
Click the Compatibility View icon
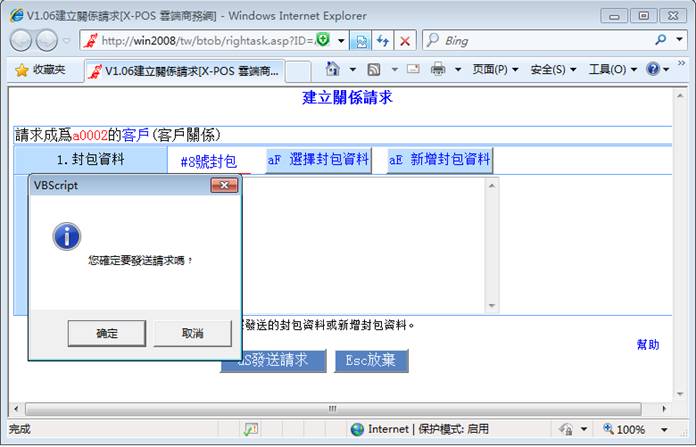pyautogui.click(x=361, y=41)
